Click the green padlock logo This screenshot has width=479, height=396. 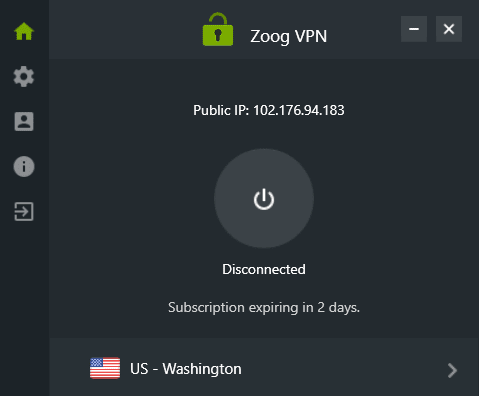point(218,29)
